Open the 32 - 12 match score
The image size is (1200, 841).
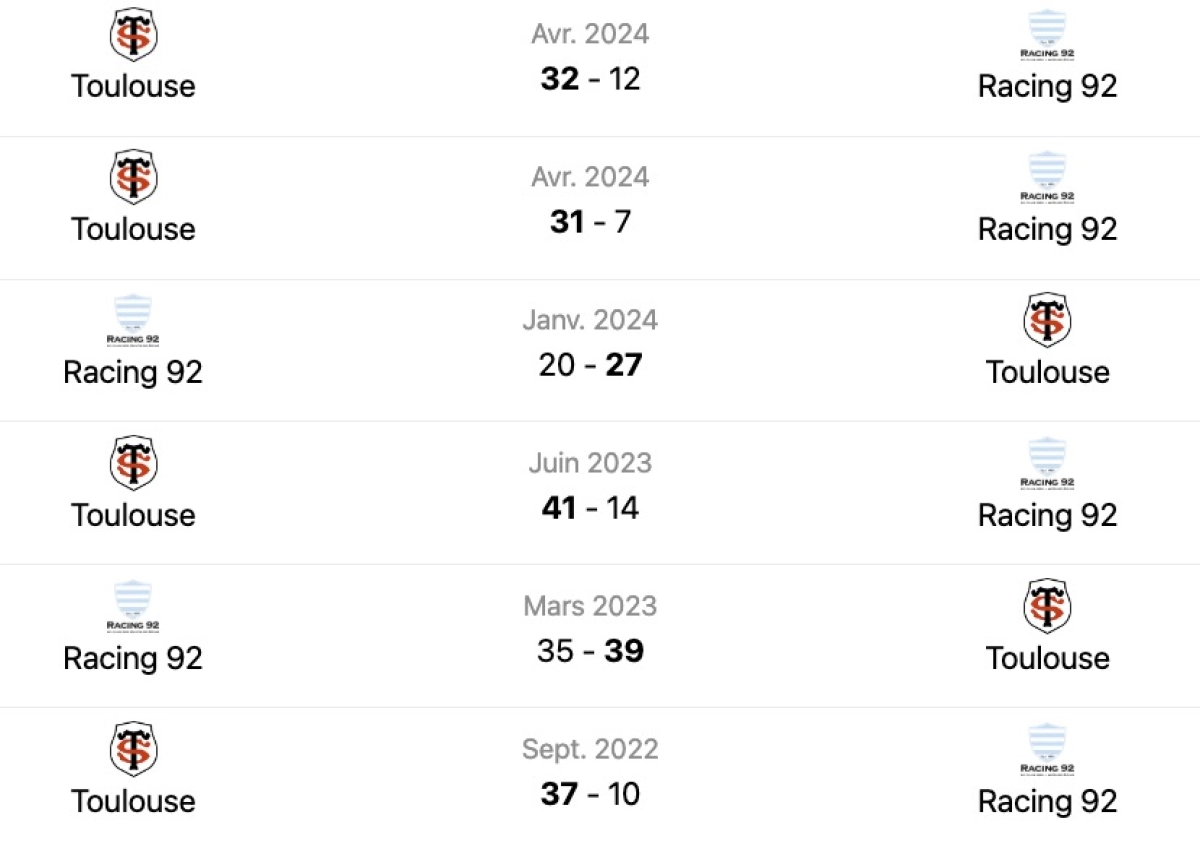[x=590, y=78]
